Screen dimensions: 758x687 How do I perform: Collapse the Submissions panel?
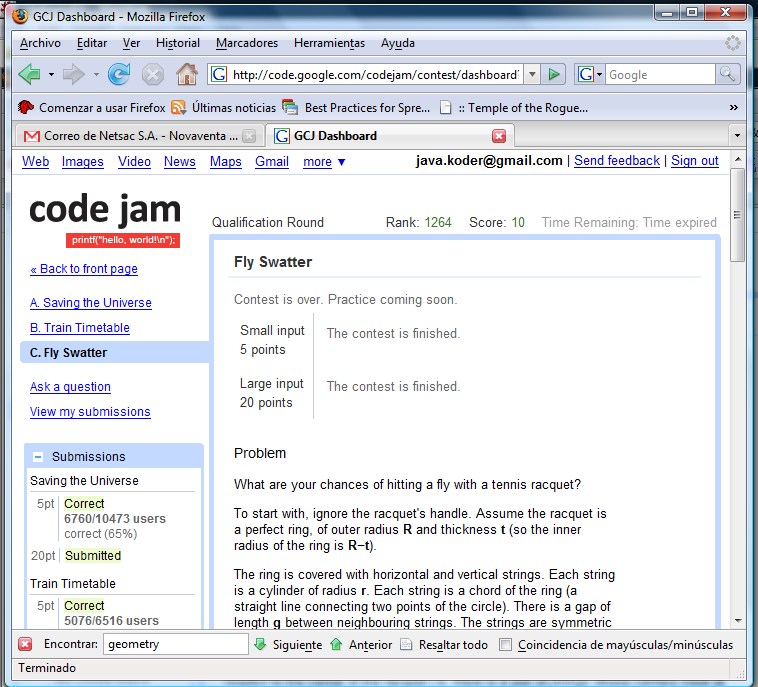click(x=38, y=456)
